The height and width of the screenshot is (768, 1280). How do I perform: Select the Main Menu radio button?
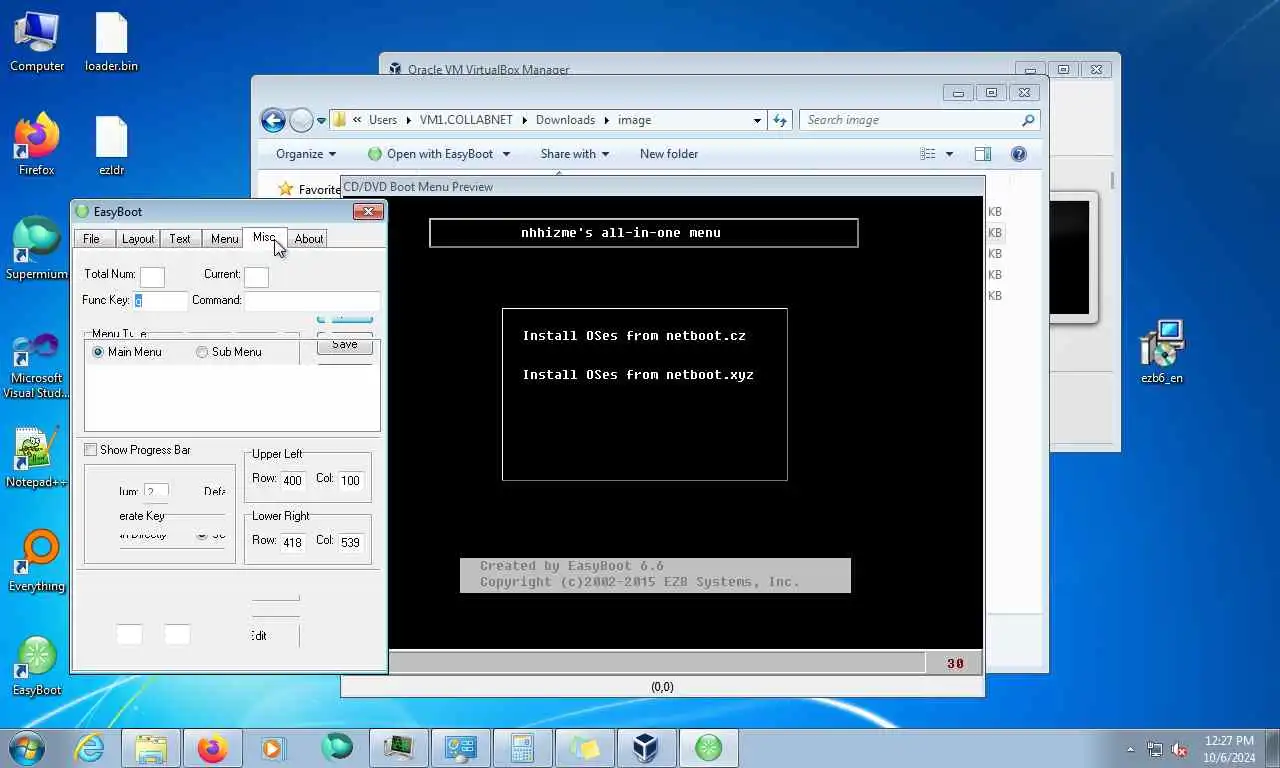tap(98, 352)
